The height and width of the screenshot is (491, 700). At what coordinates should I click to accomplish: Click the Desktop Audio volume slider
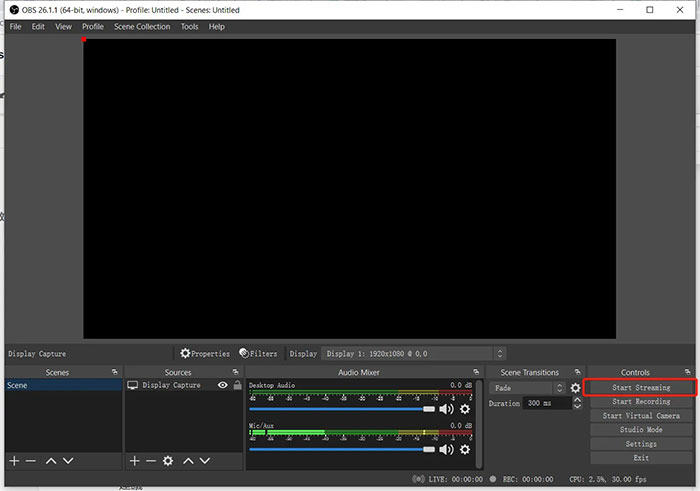(340, 409)
